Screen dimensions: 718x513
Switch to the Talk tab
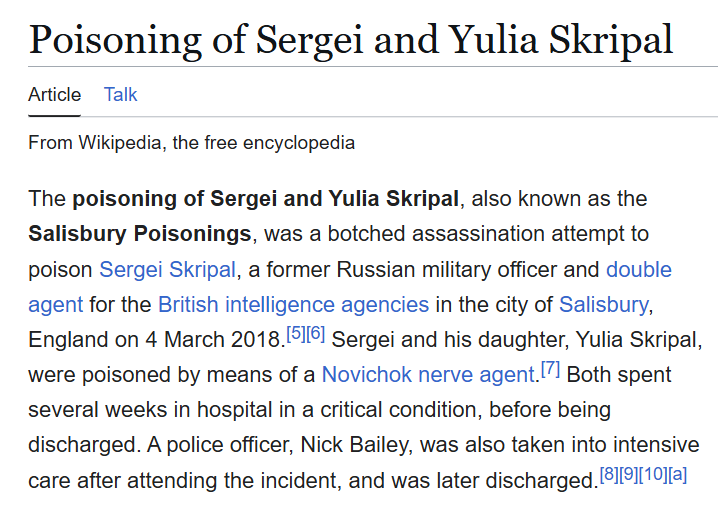[120, 95]
